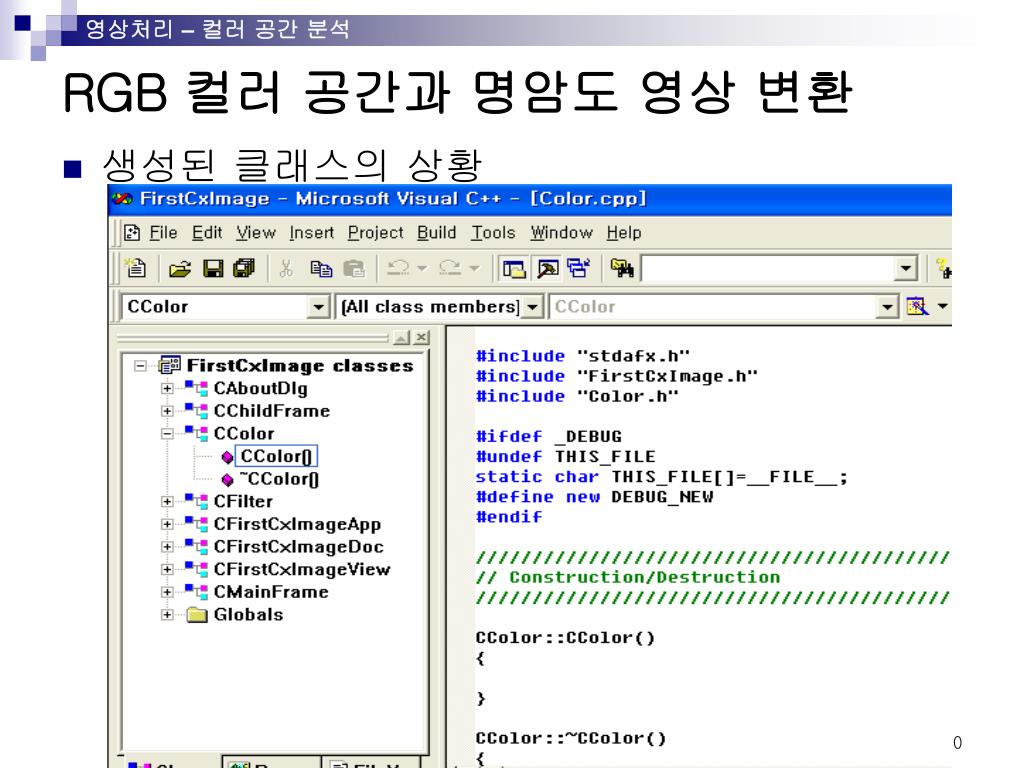
Task: Expand the Globals folder node
Action: pyautogui.click(x=167, y=615)
